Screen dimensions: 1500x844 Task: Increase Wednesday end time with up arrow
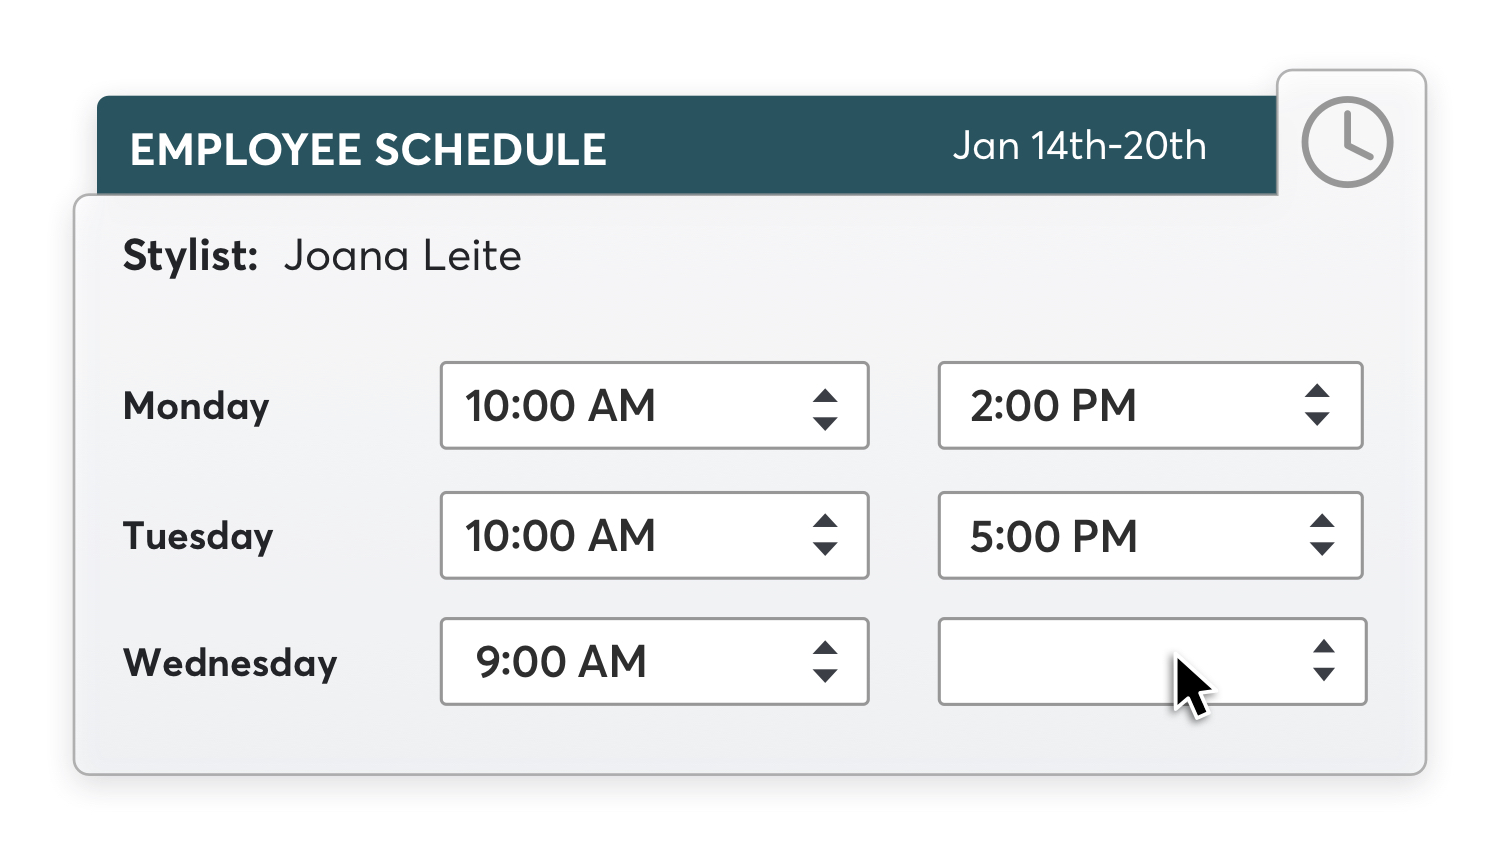[x=1323, y=647]
